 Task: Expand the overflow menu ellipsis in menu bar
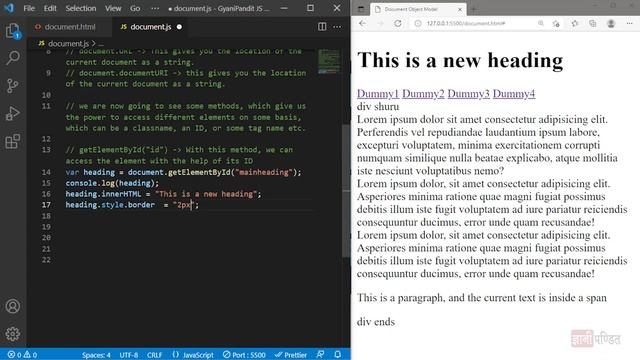[155, 8]
